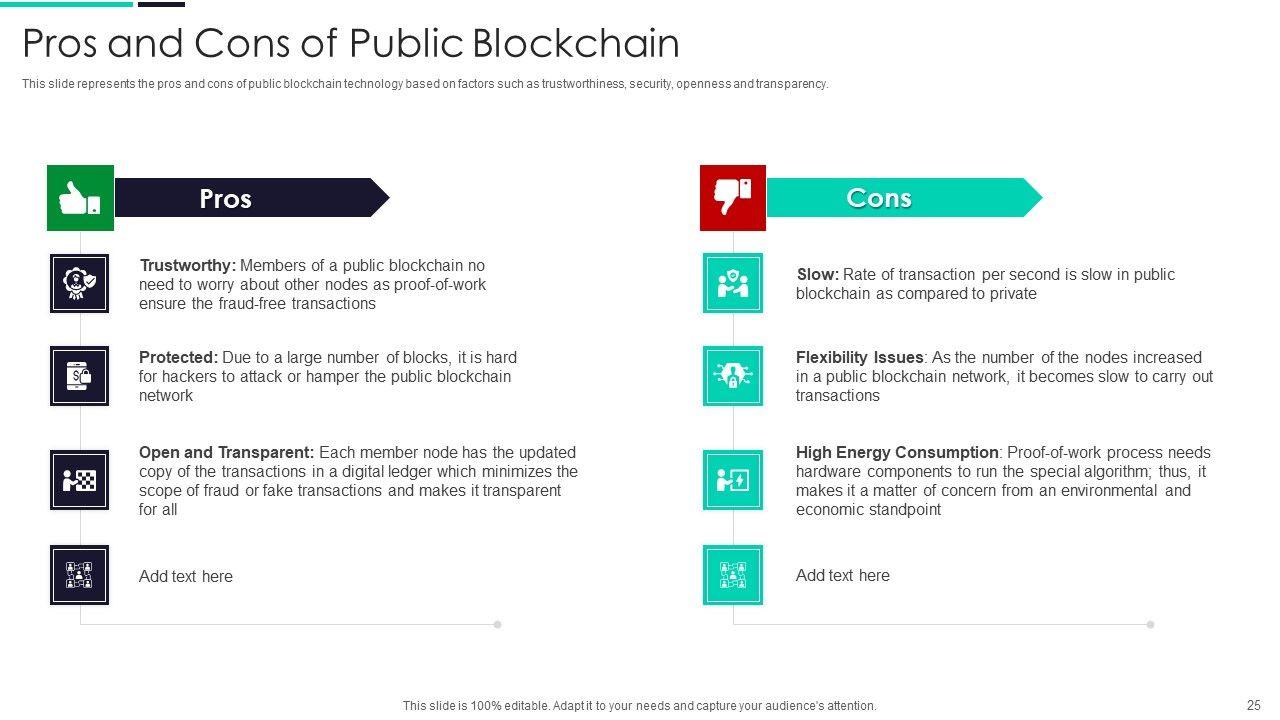The width and height of the screenshot is (1280, 720).
Task: Select the Trustworthy description text
Action: tap(312, 285)
